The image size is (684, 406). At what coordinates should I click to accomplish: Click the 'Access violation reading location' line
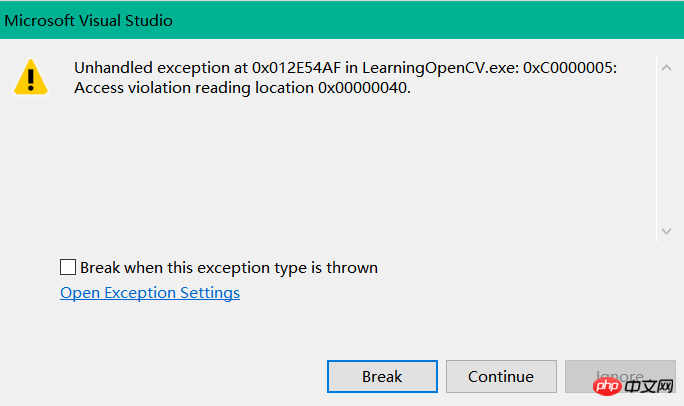click(x=242, y=88)
